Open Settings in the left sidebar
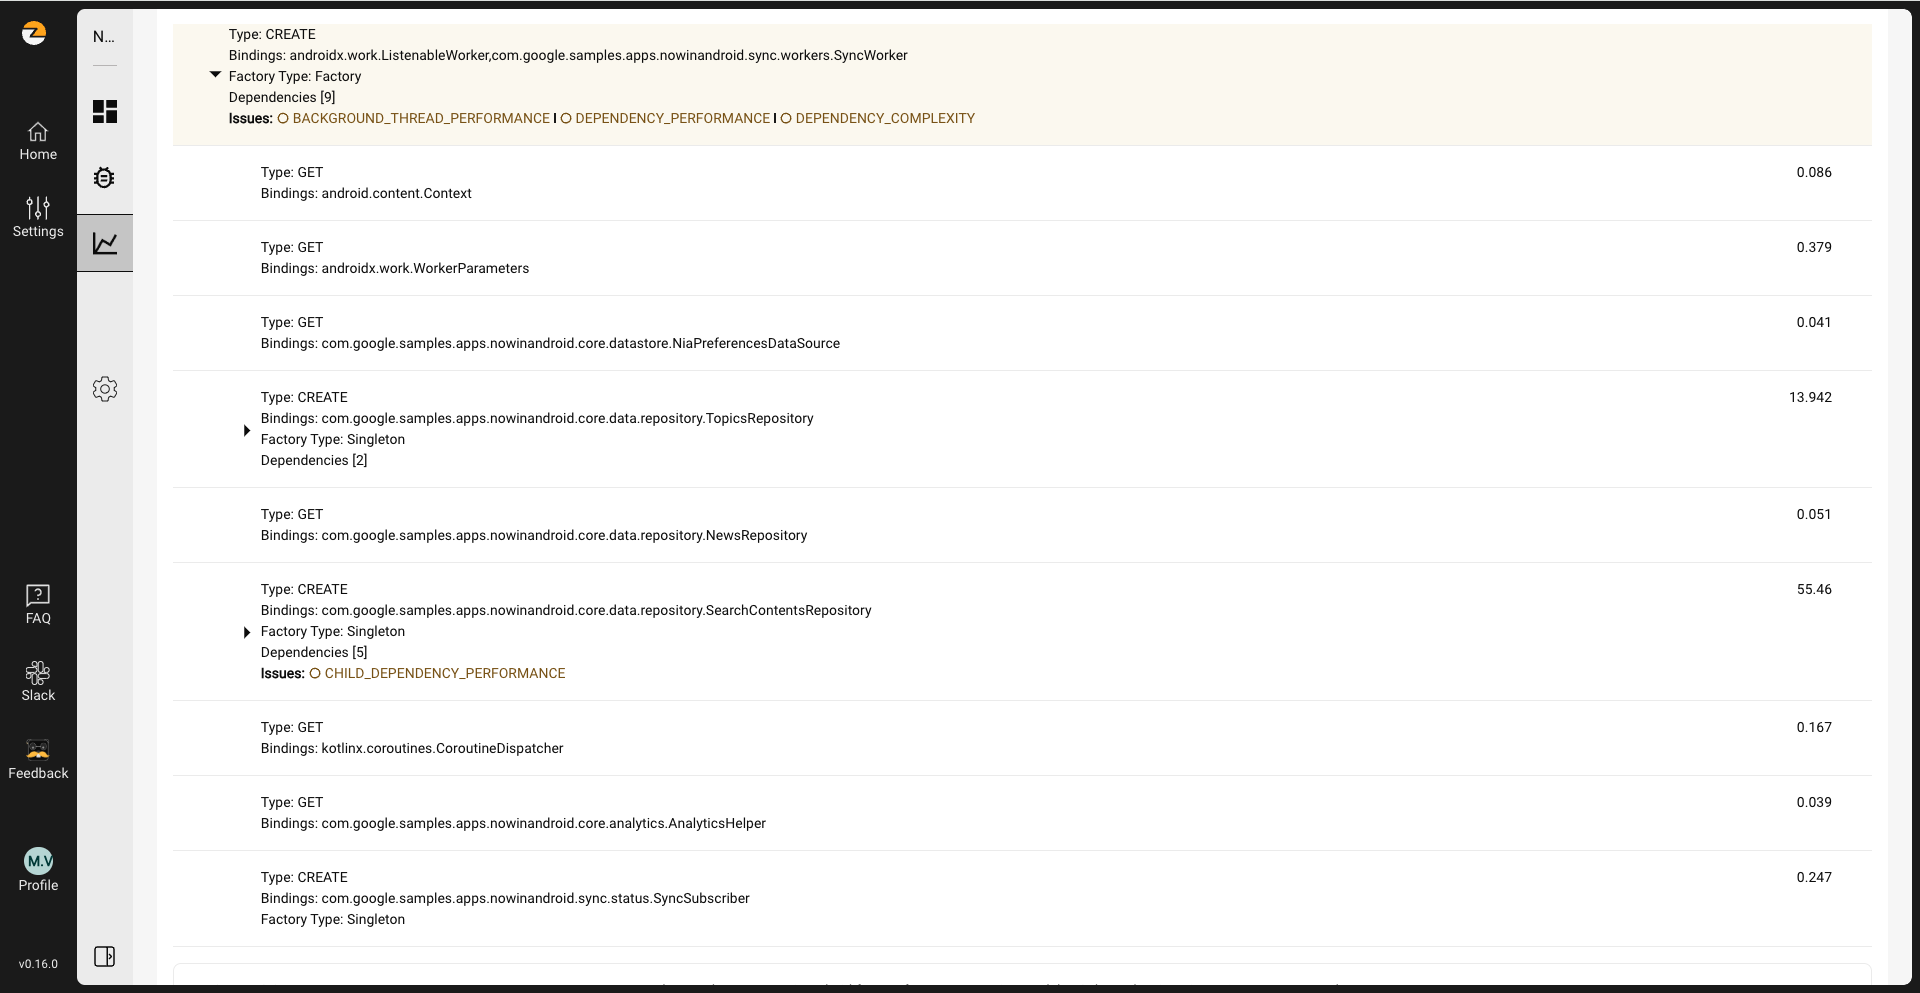Screen dimensions: 1920x993 pyautogui.click(x=38, y=217)
